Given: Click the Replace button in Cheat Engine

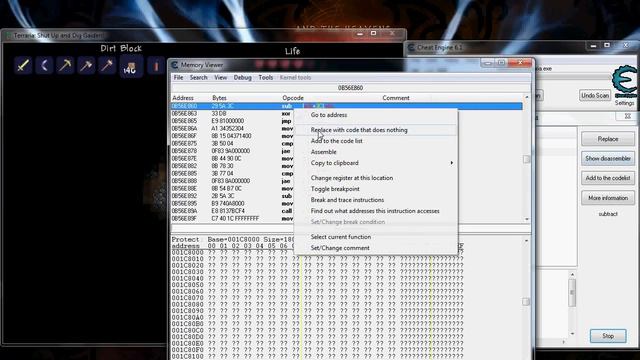Looking at the screenshot, I should point(608,139).
